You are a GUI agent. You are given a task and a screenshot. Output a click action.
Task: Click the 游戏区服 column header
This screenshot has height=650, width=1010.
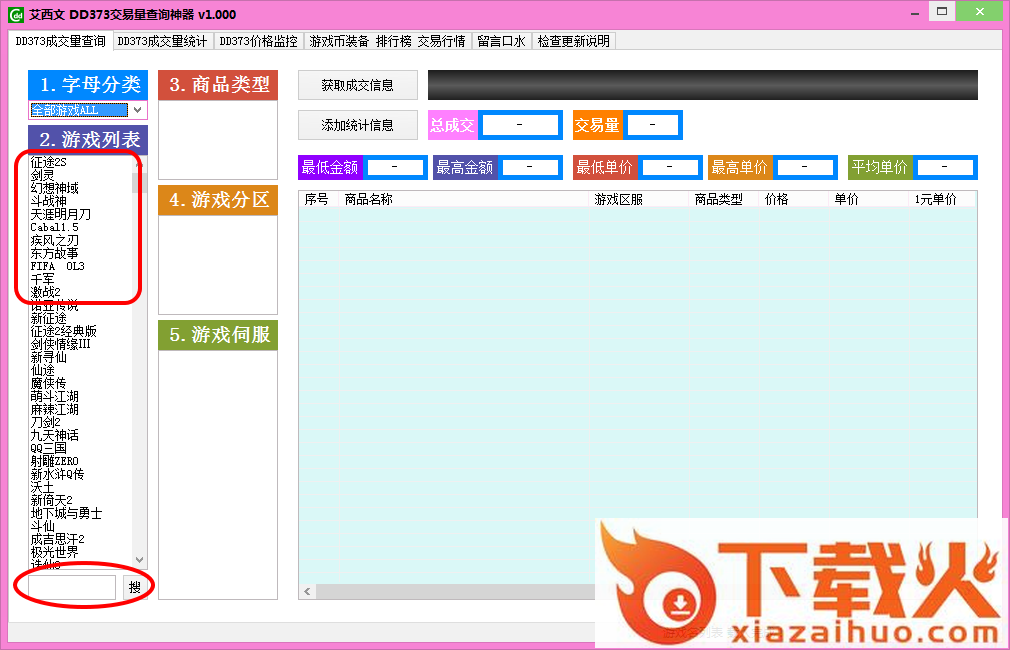tap(619, 199)
